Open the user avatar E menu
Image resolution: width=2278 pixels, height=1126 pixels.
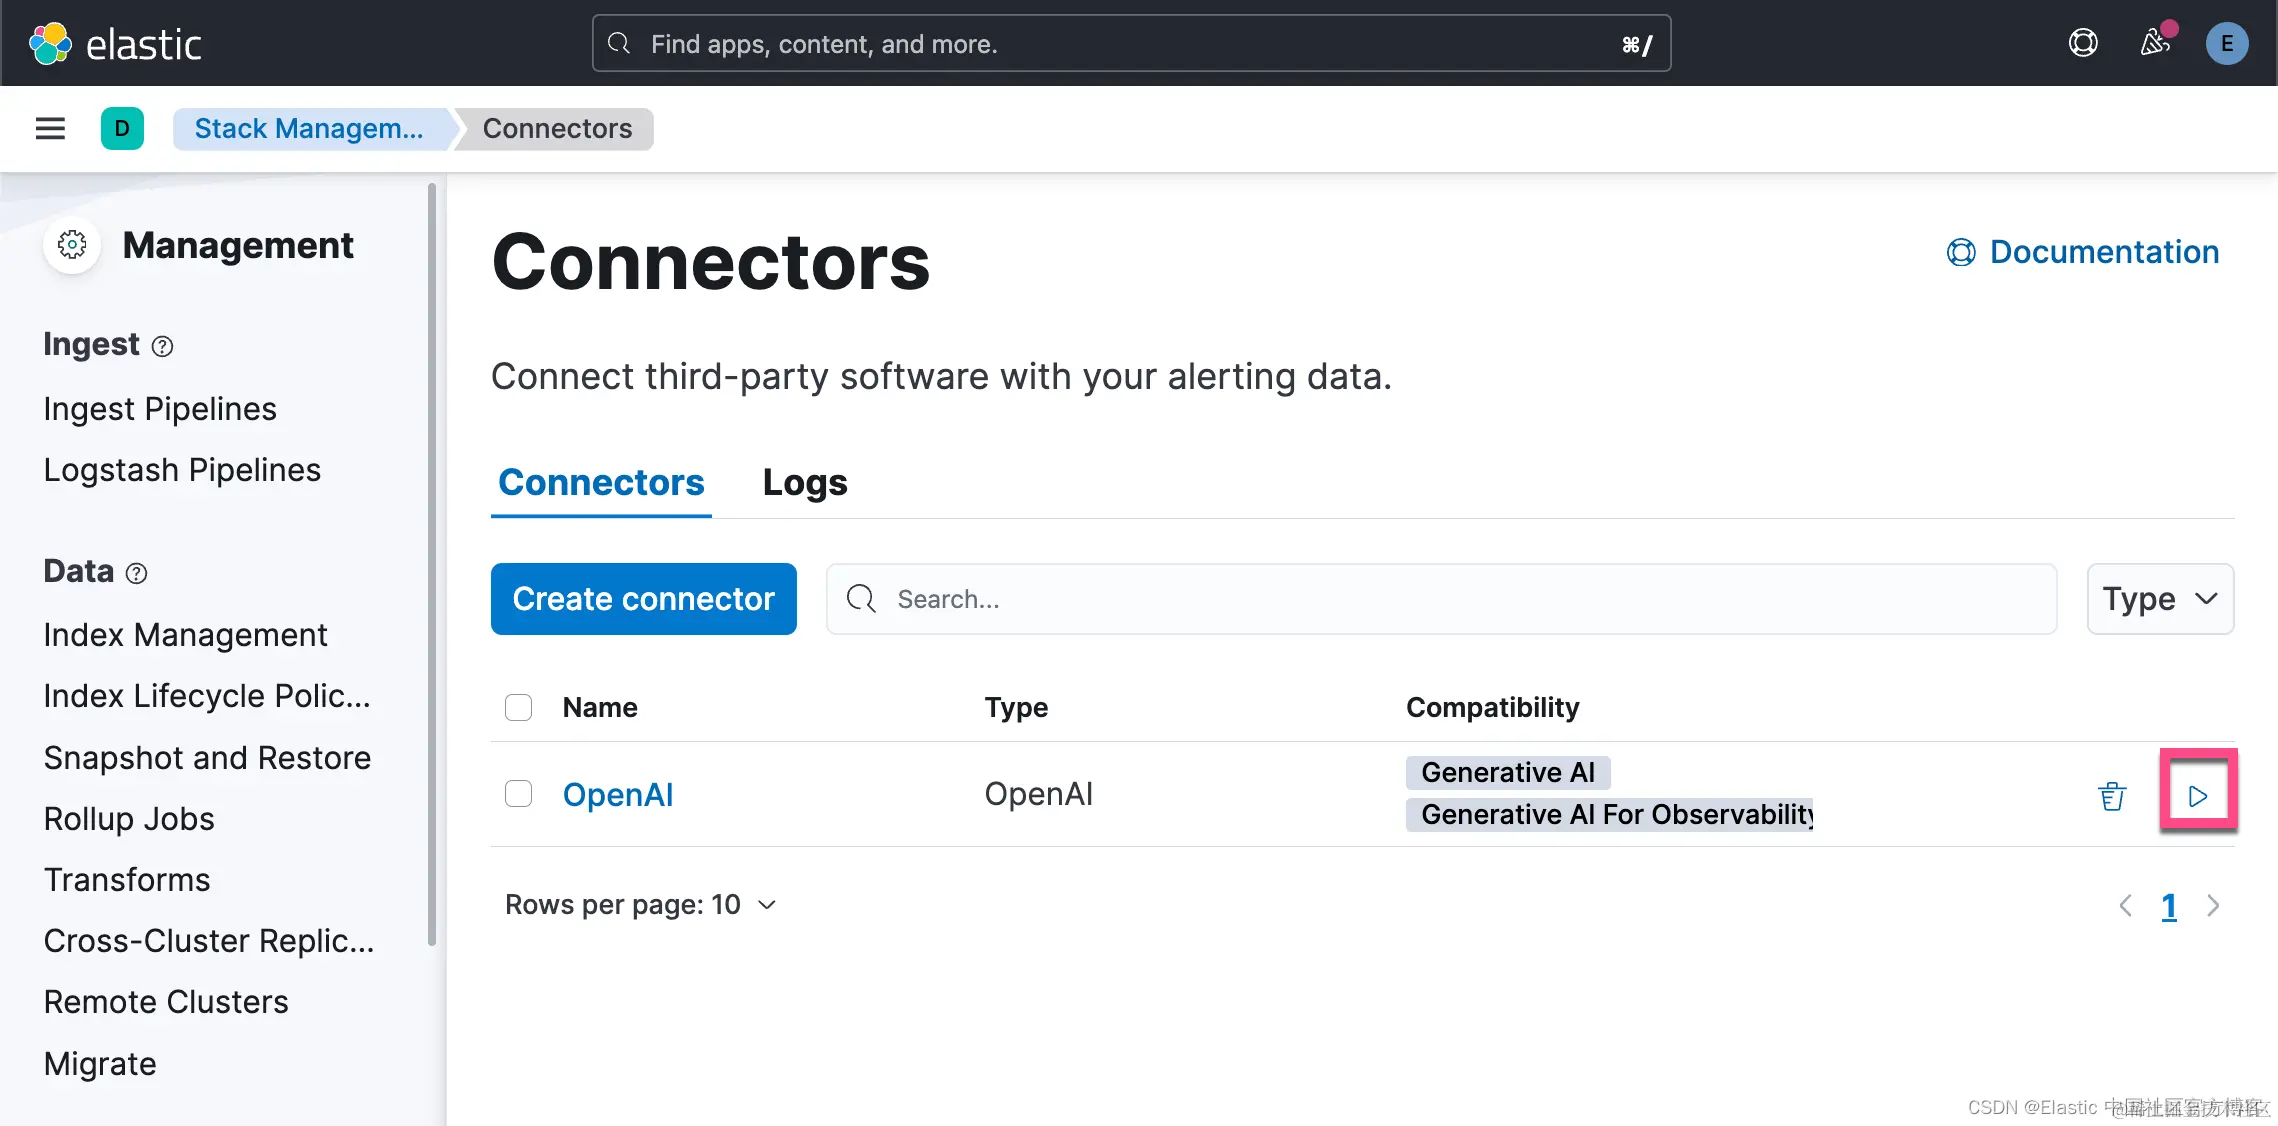click(x=2226, y=43)
